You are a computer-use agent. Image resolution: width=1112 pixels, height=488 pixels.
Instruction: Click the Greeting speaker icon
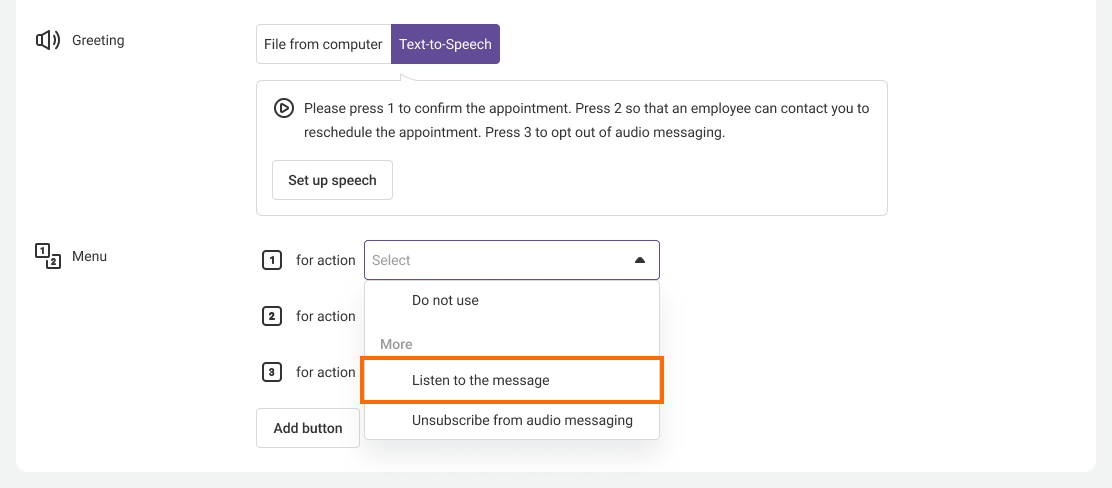[47, 41]
